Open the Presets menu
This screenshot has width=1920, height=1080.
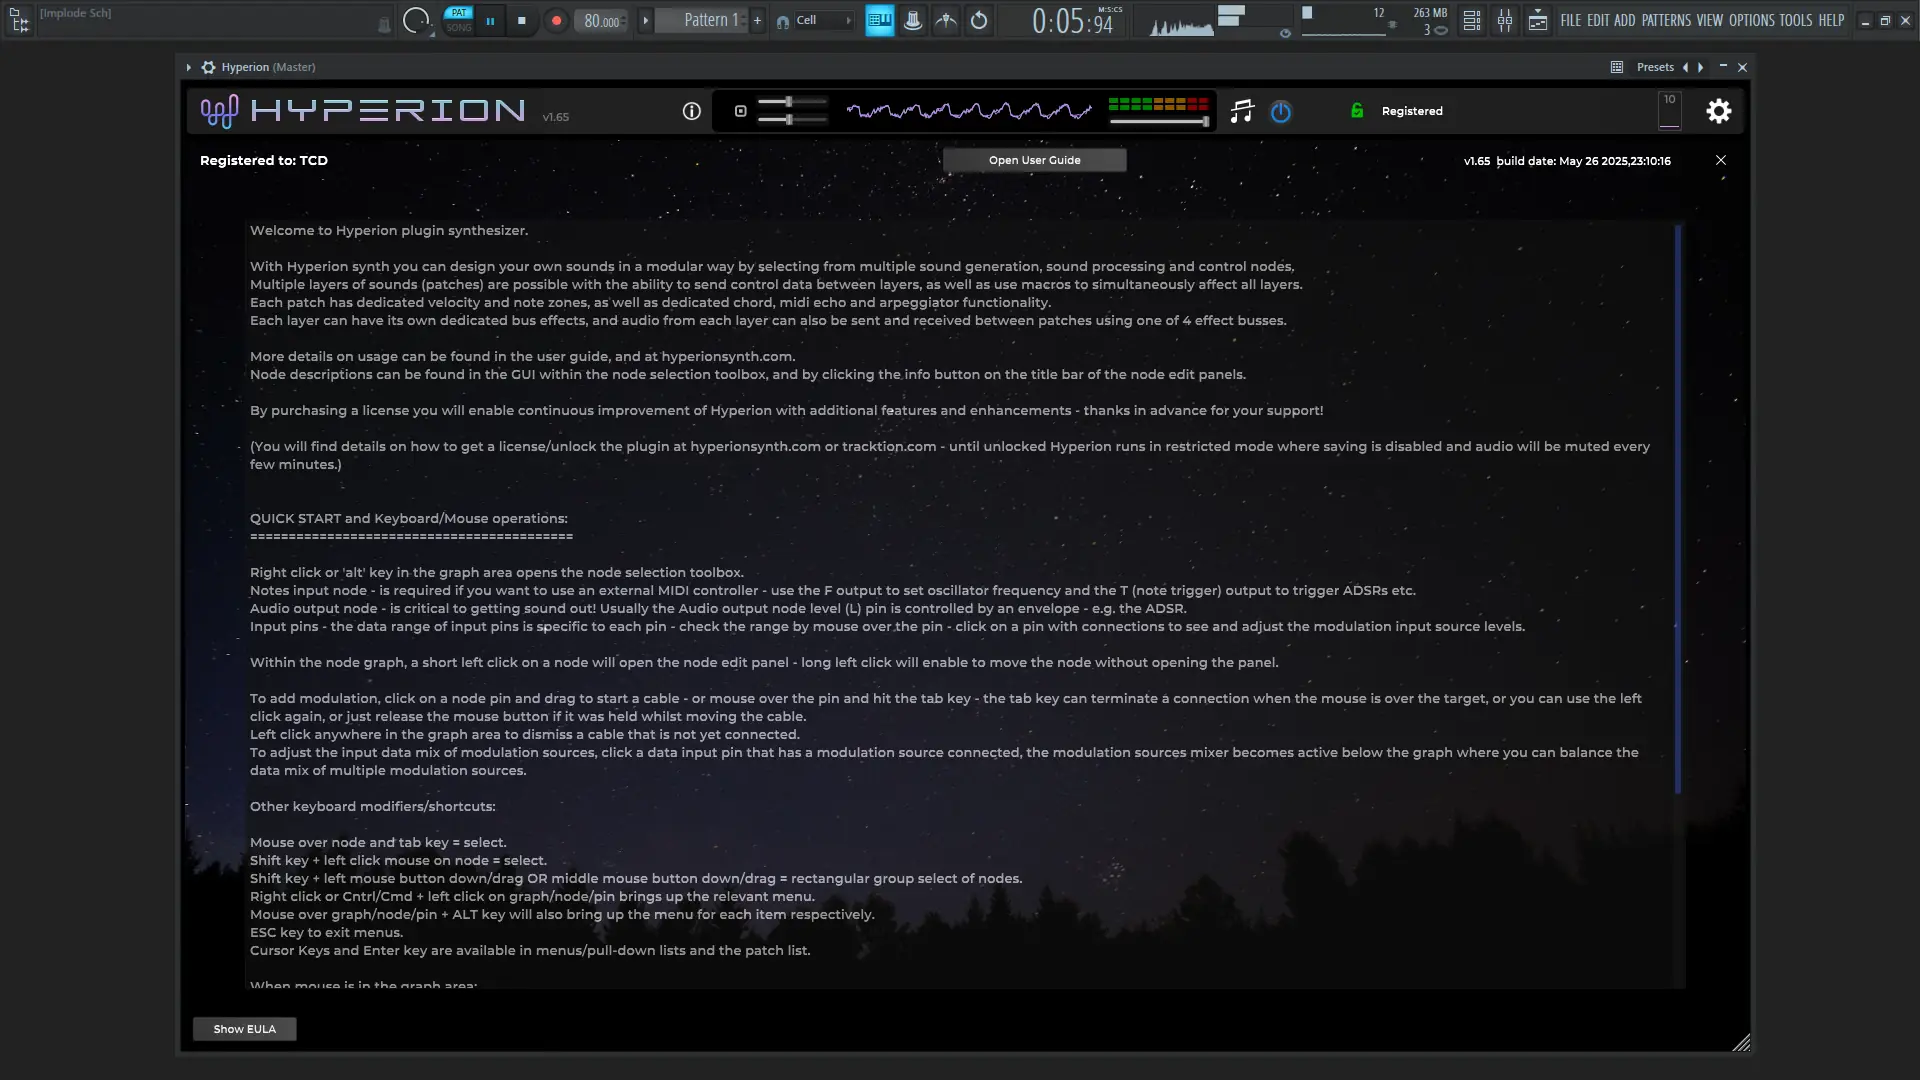pyautogui.click(x=1654, y=67)
